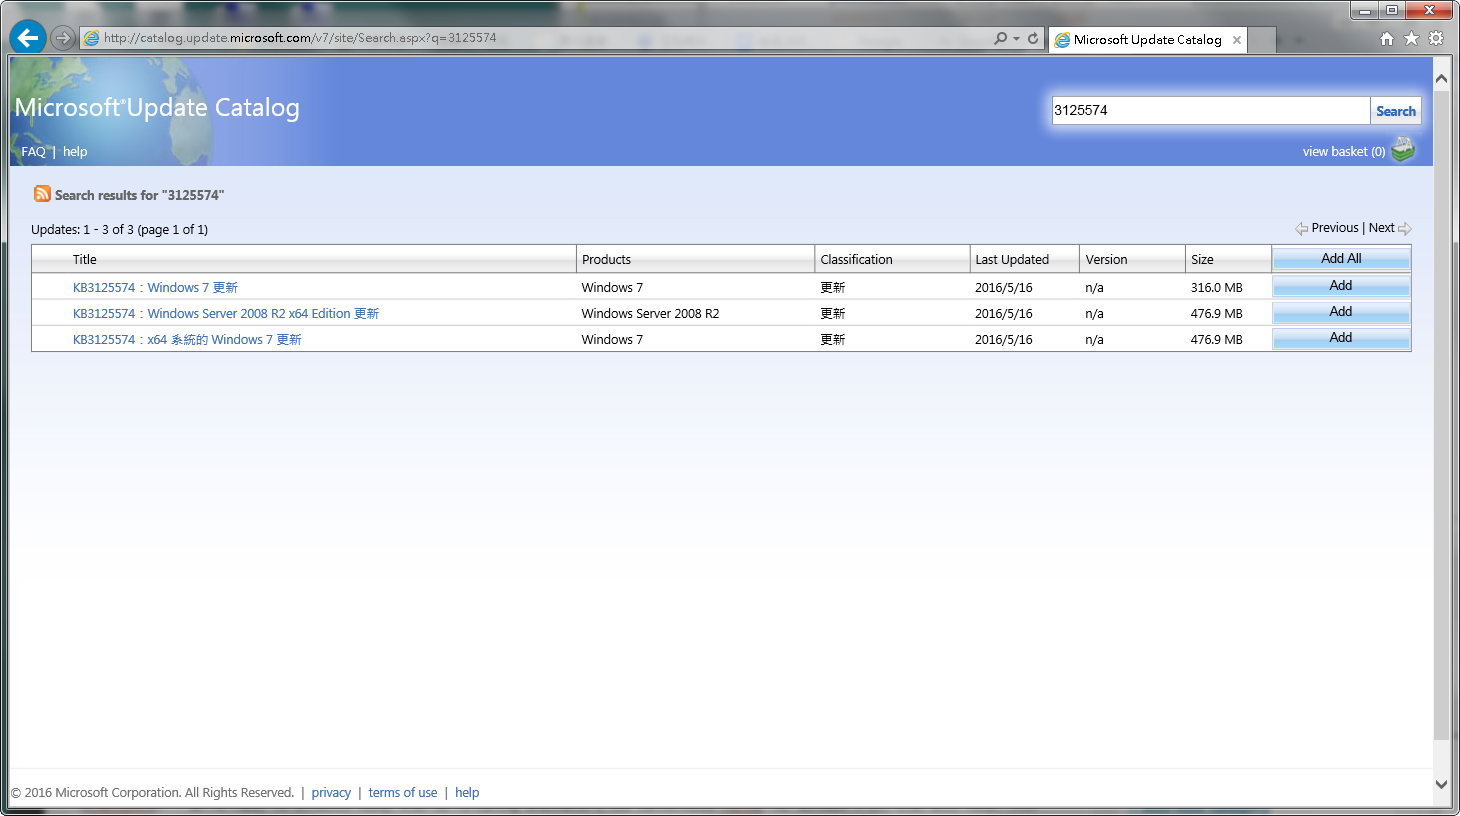Click the RSS feed icon for search results
The height and width of the screenshot is (816, 1460).
[42, 194]
